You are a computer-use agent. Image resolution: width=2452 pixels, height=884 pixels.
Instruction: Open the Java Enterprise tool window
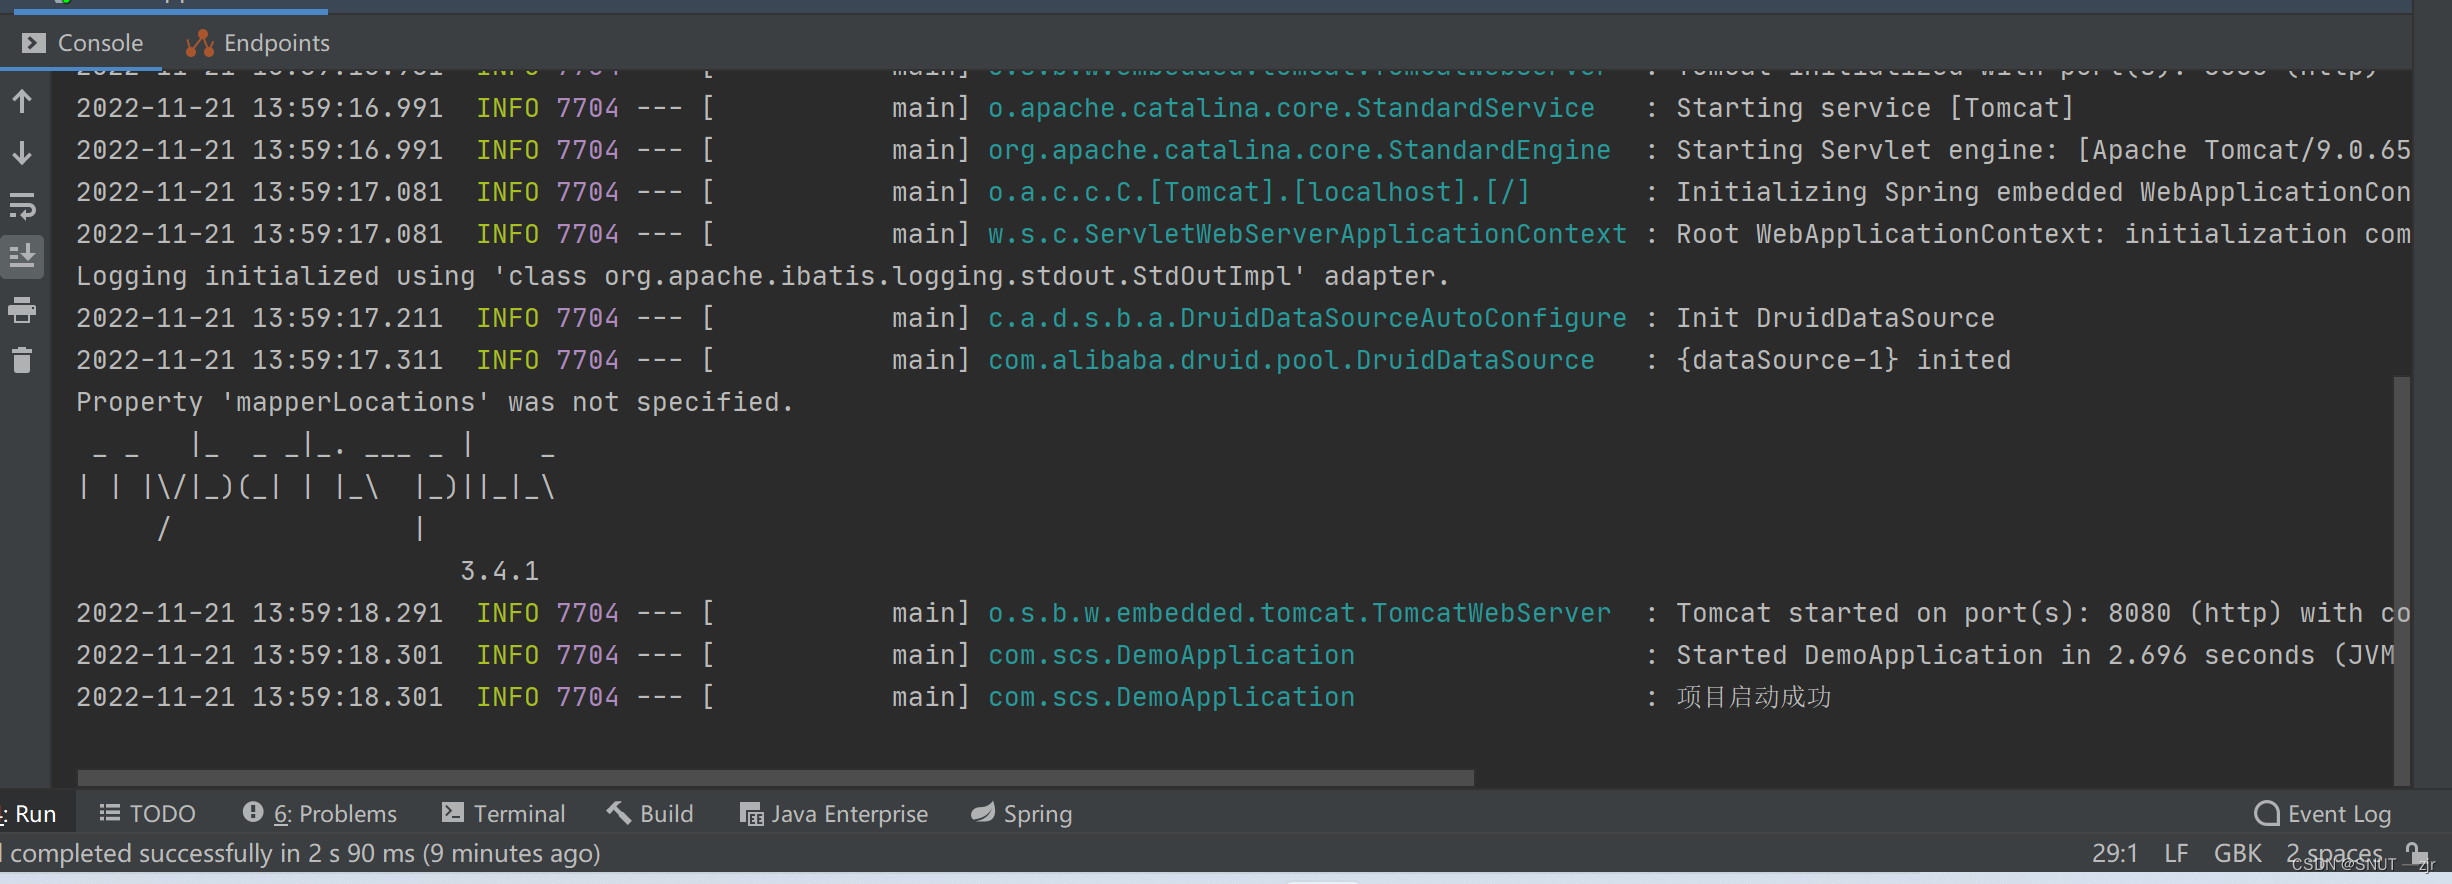pyautogui.click(x=834, y=814)
